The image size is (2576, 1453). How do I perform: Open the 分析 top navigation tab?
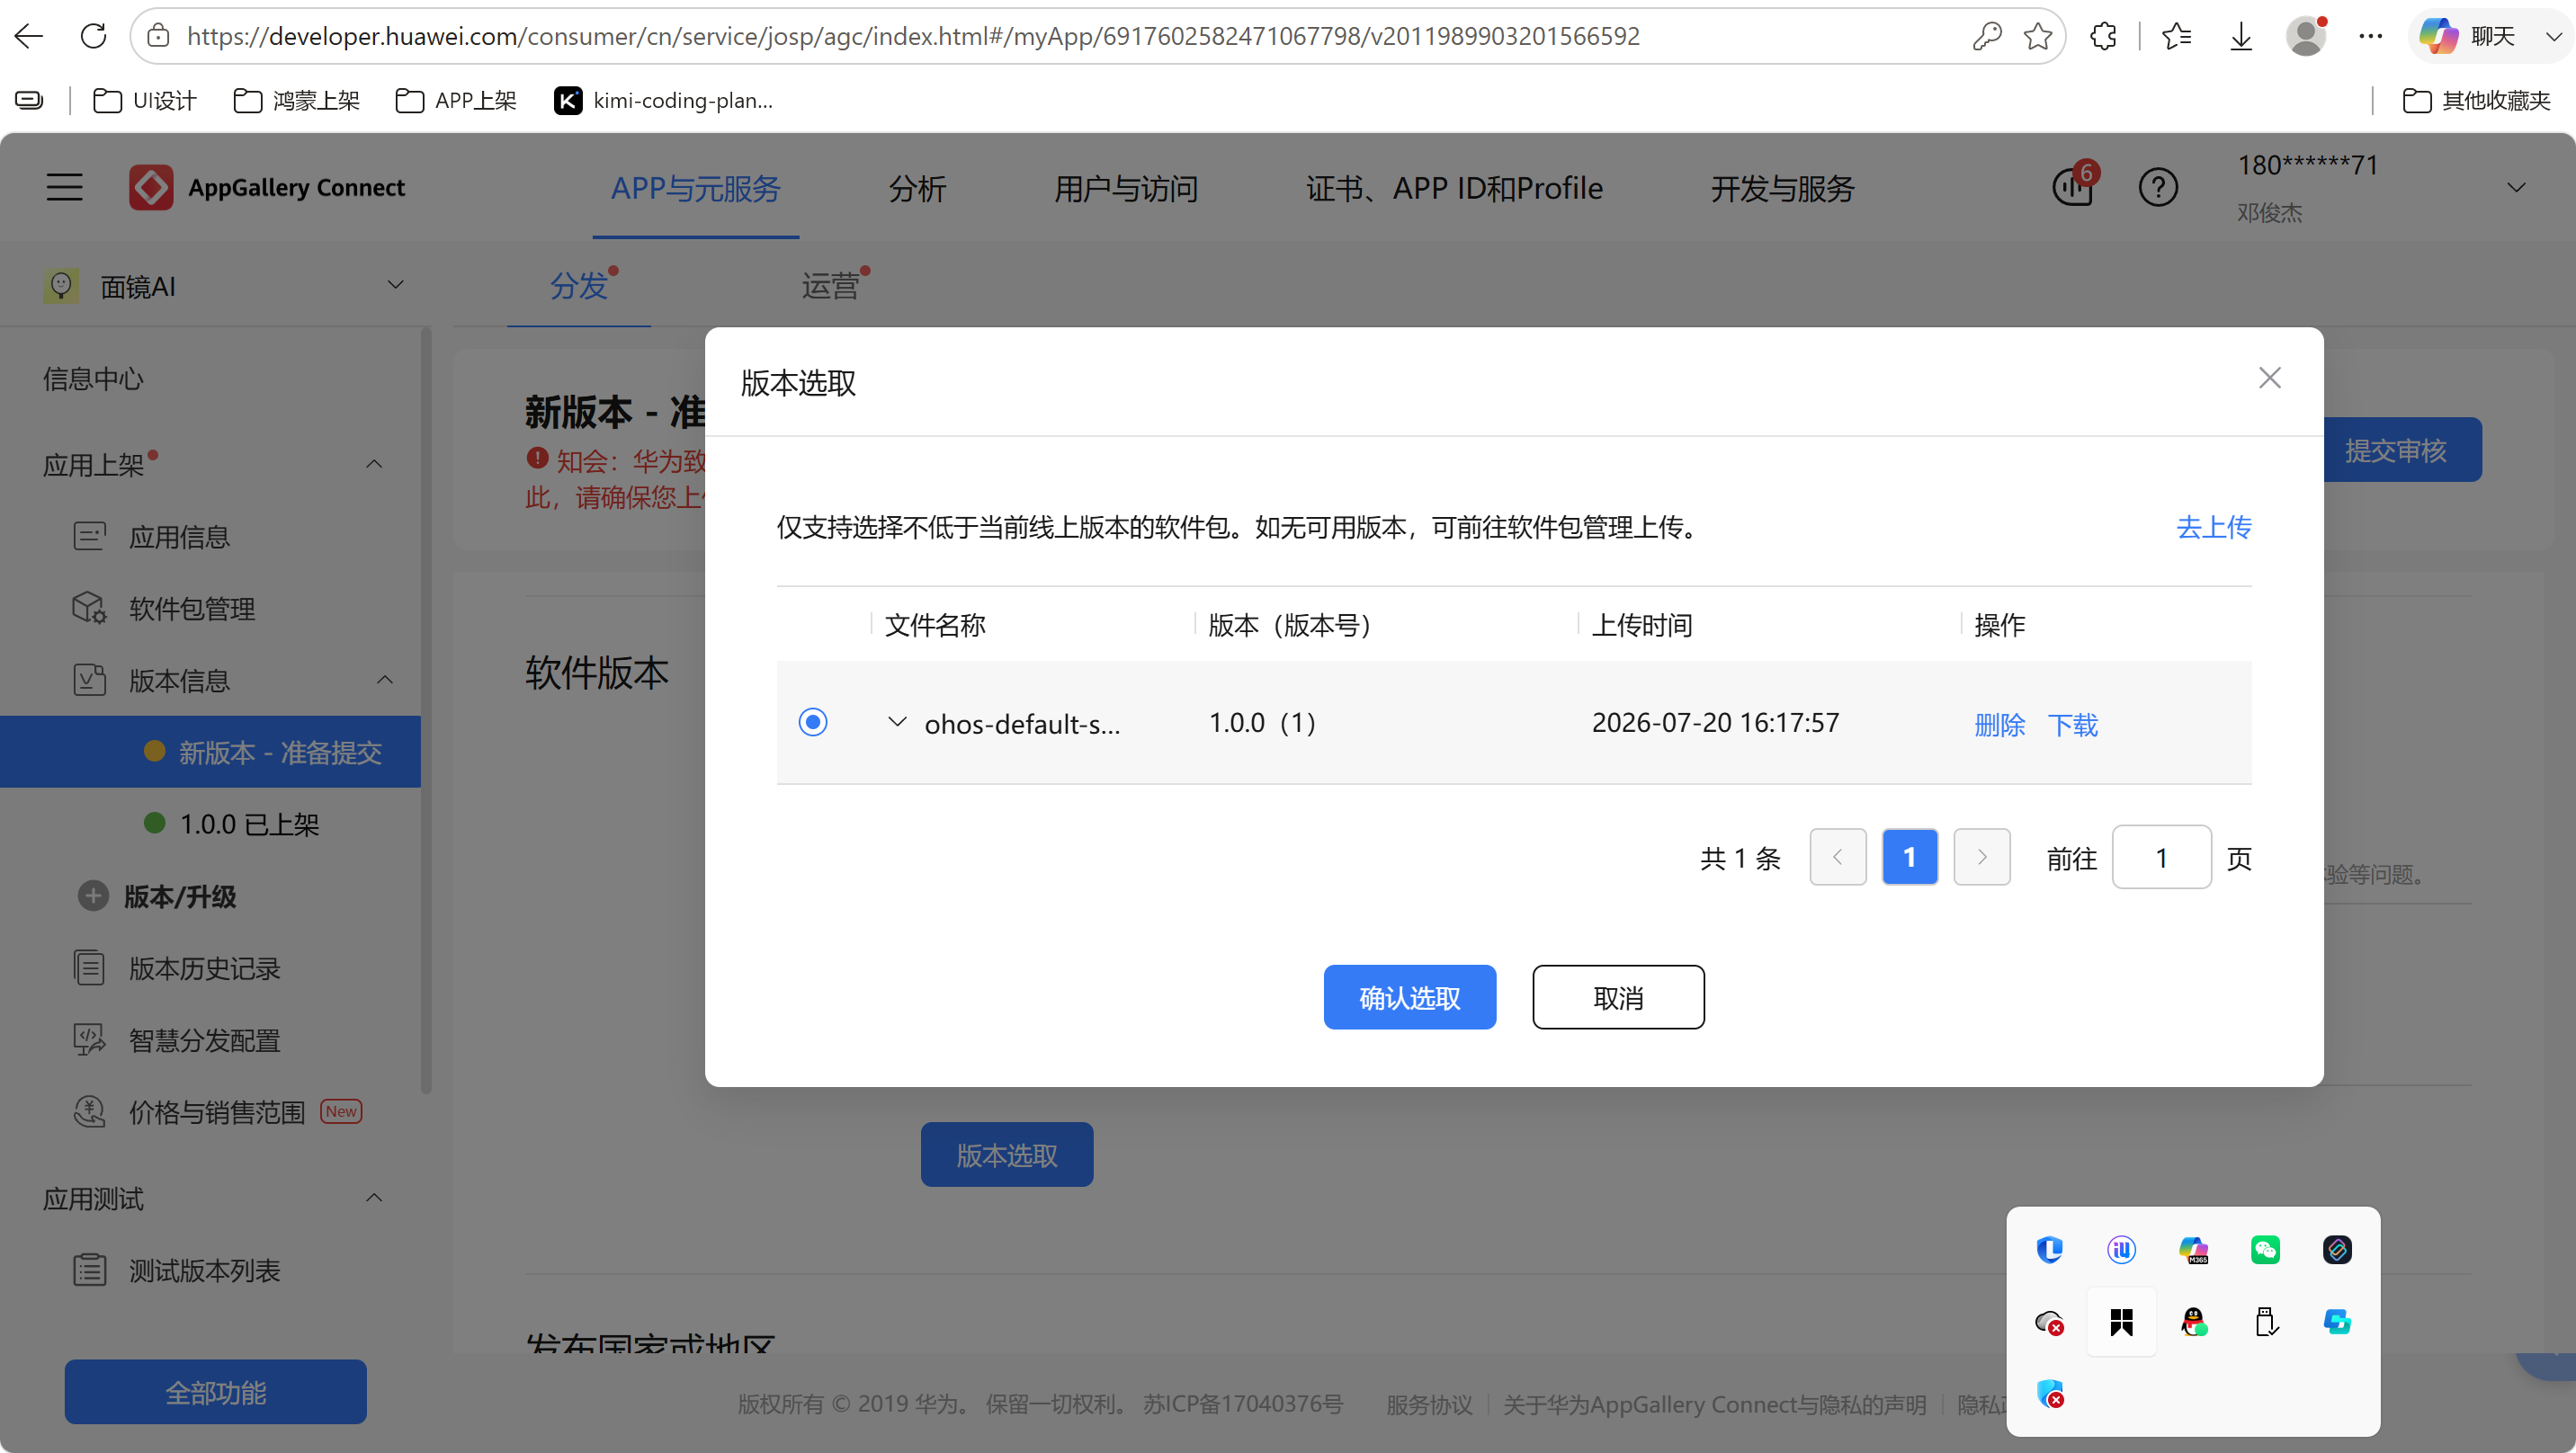coord(917,188)
